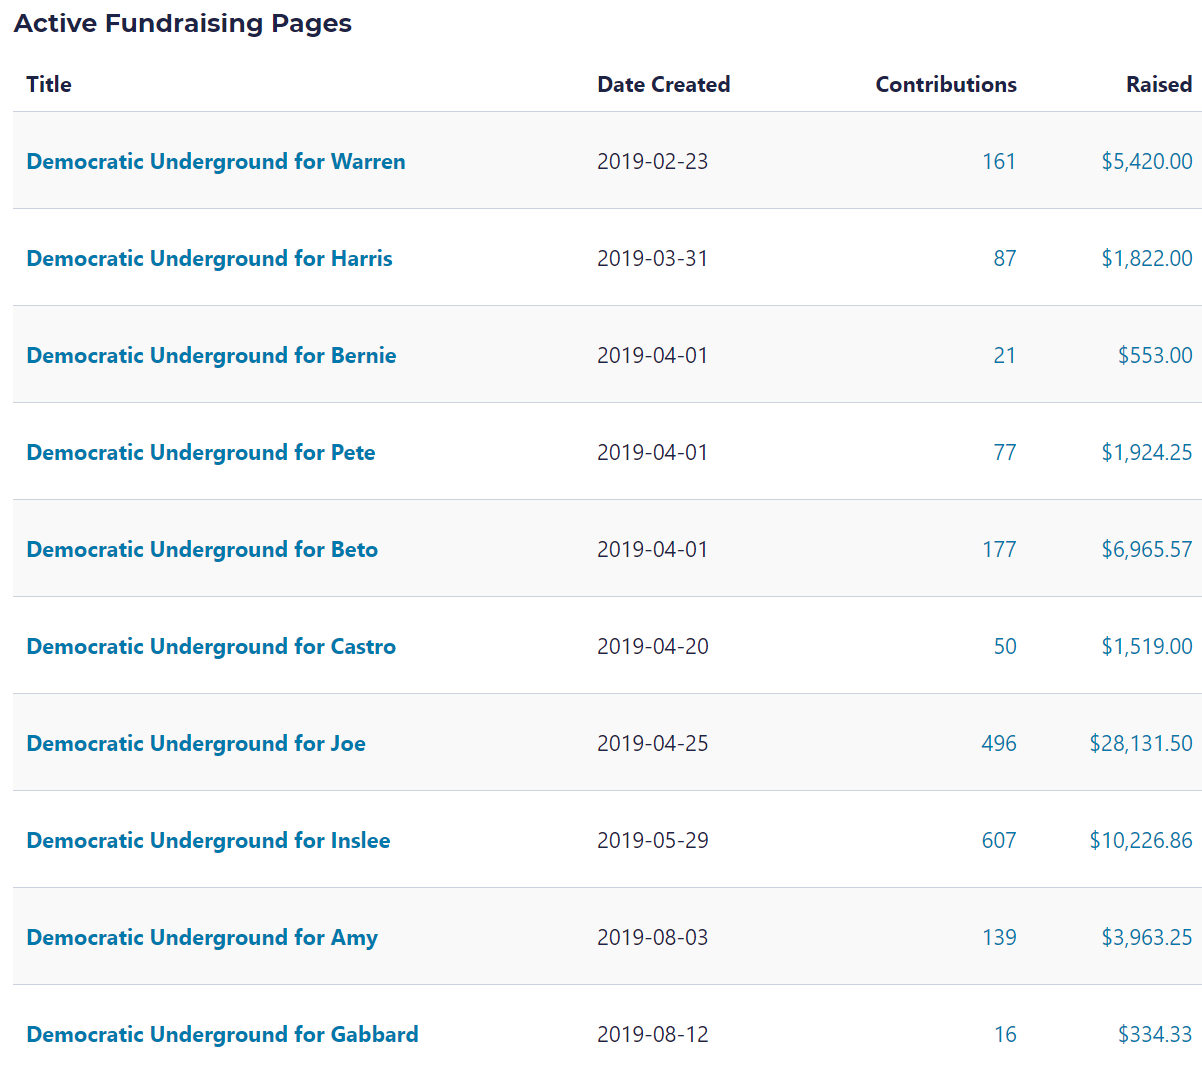Open Democratic Underground for Harris page
Screen dimensions: 1202x1076
(209, 259)
